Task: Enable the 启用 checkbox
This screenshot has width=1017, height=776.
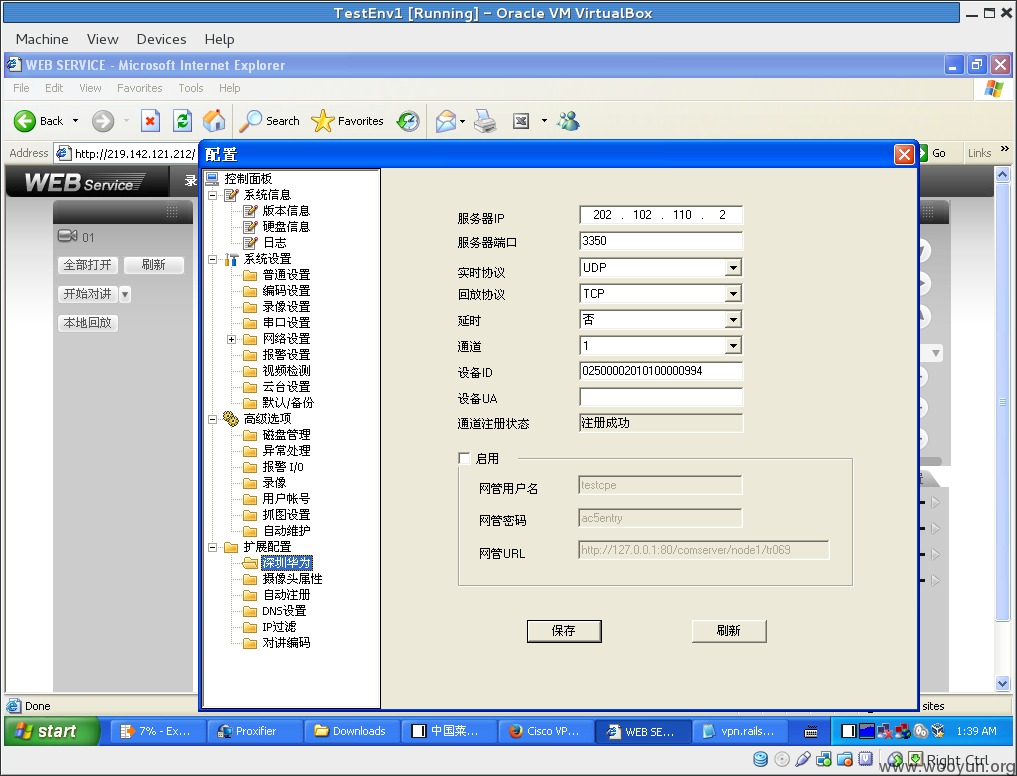Action: click(464, 458)
